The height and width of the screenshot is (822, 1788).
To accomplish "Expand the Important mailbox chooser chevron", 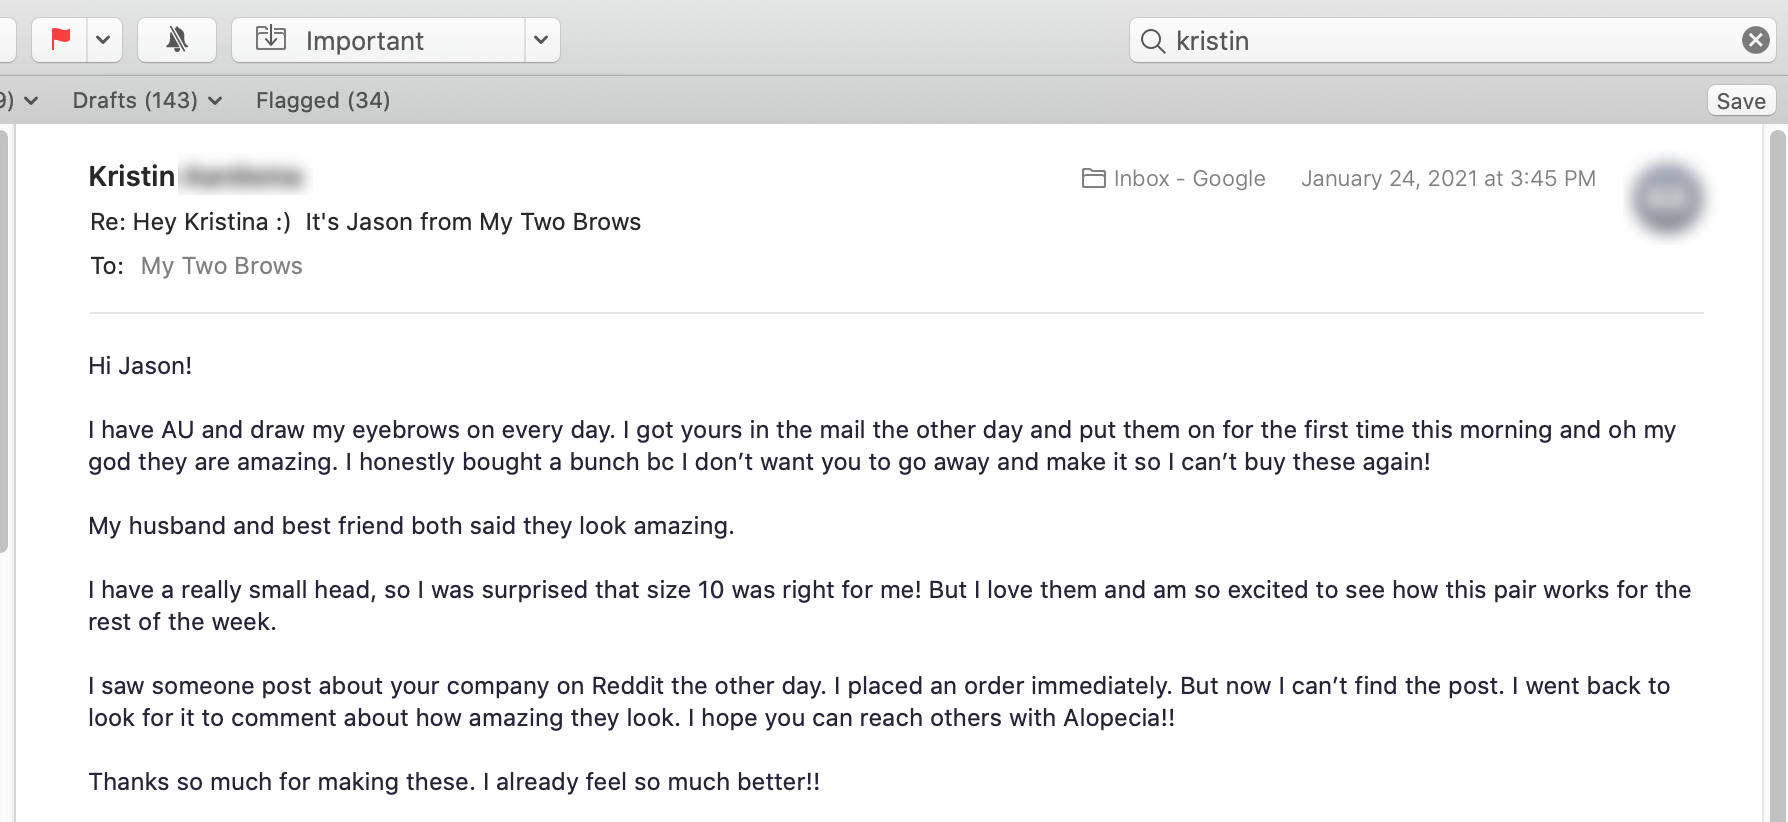I will click(x=541, y=40).
